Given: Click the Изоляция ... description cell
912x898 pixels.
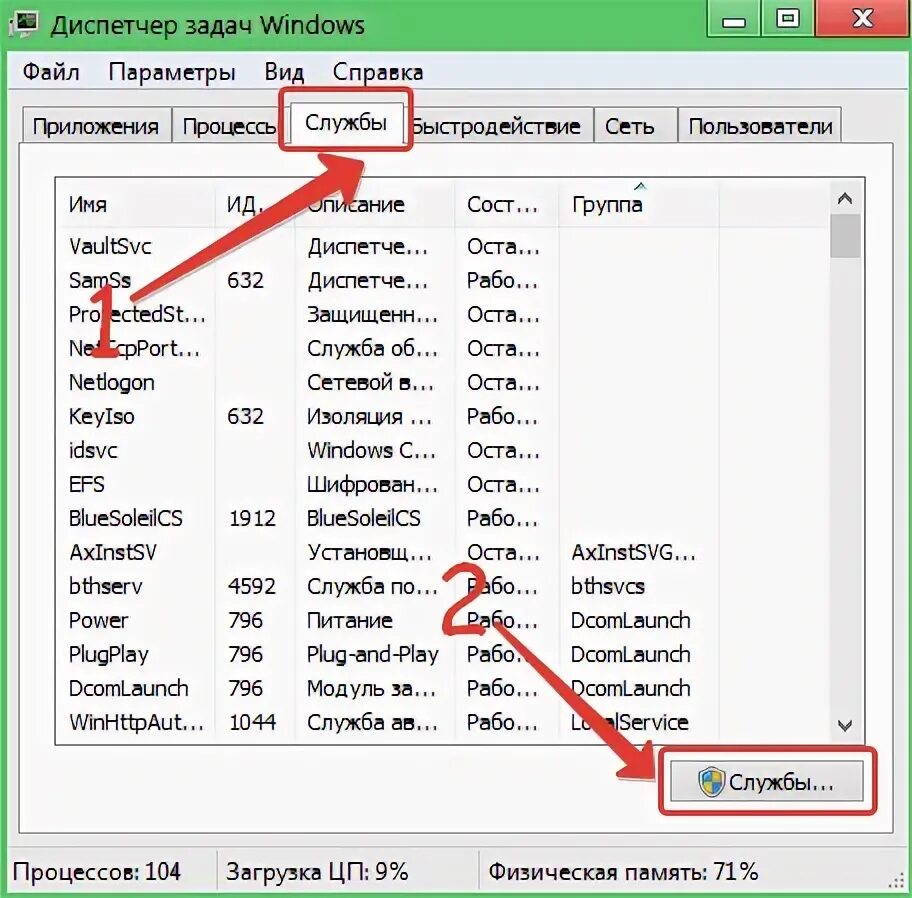Looking at the screenshot, I should coord(369,416).
